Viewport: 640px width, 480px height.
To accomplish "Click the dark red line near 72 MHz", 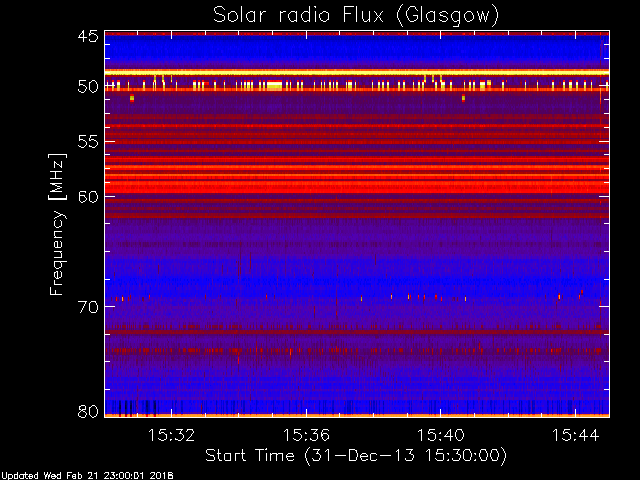I will [x=357, y=332].
